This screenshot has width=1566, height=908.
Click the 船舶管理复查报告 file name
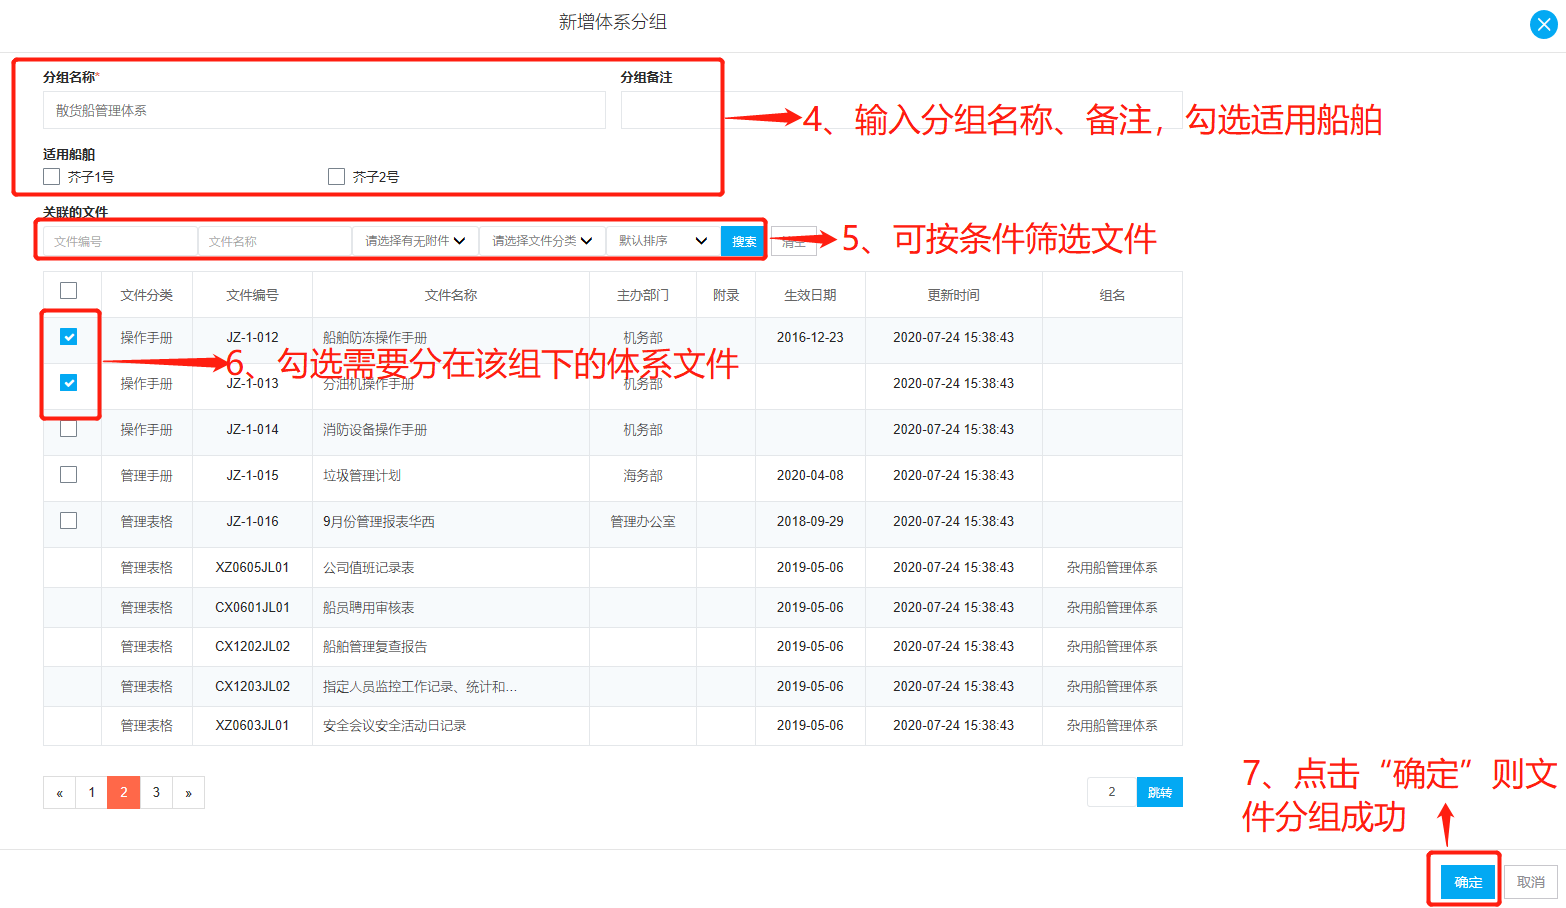point(375,647)
